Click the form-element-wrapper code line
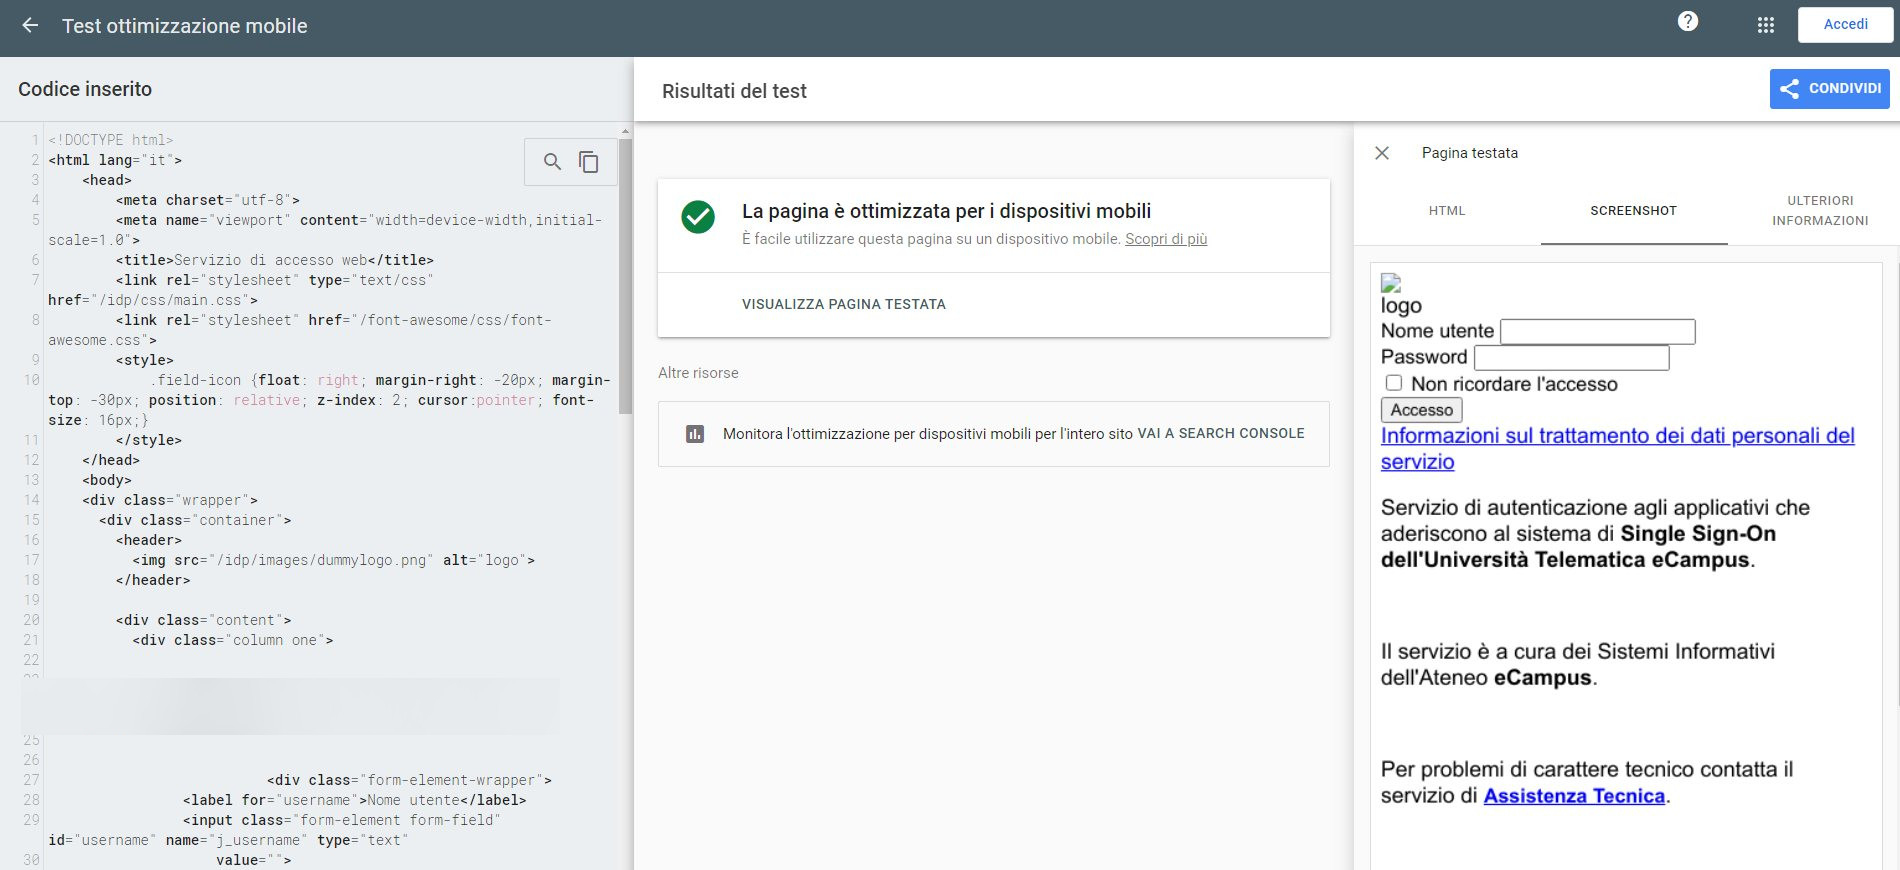Image resolution: width=1900 pixels, height=870 pixels. pyautogui.click(x=410, y=780)
